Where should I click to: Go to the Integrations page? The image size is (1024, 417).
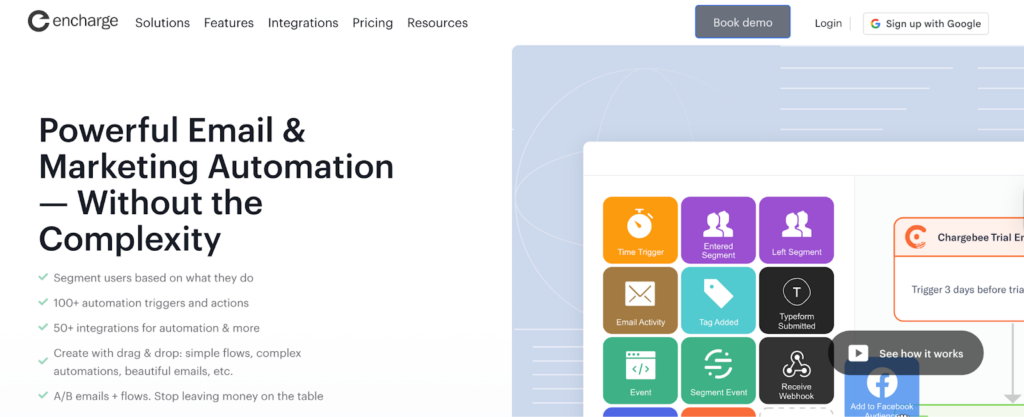point(303,23)
